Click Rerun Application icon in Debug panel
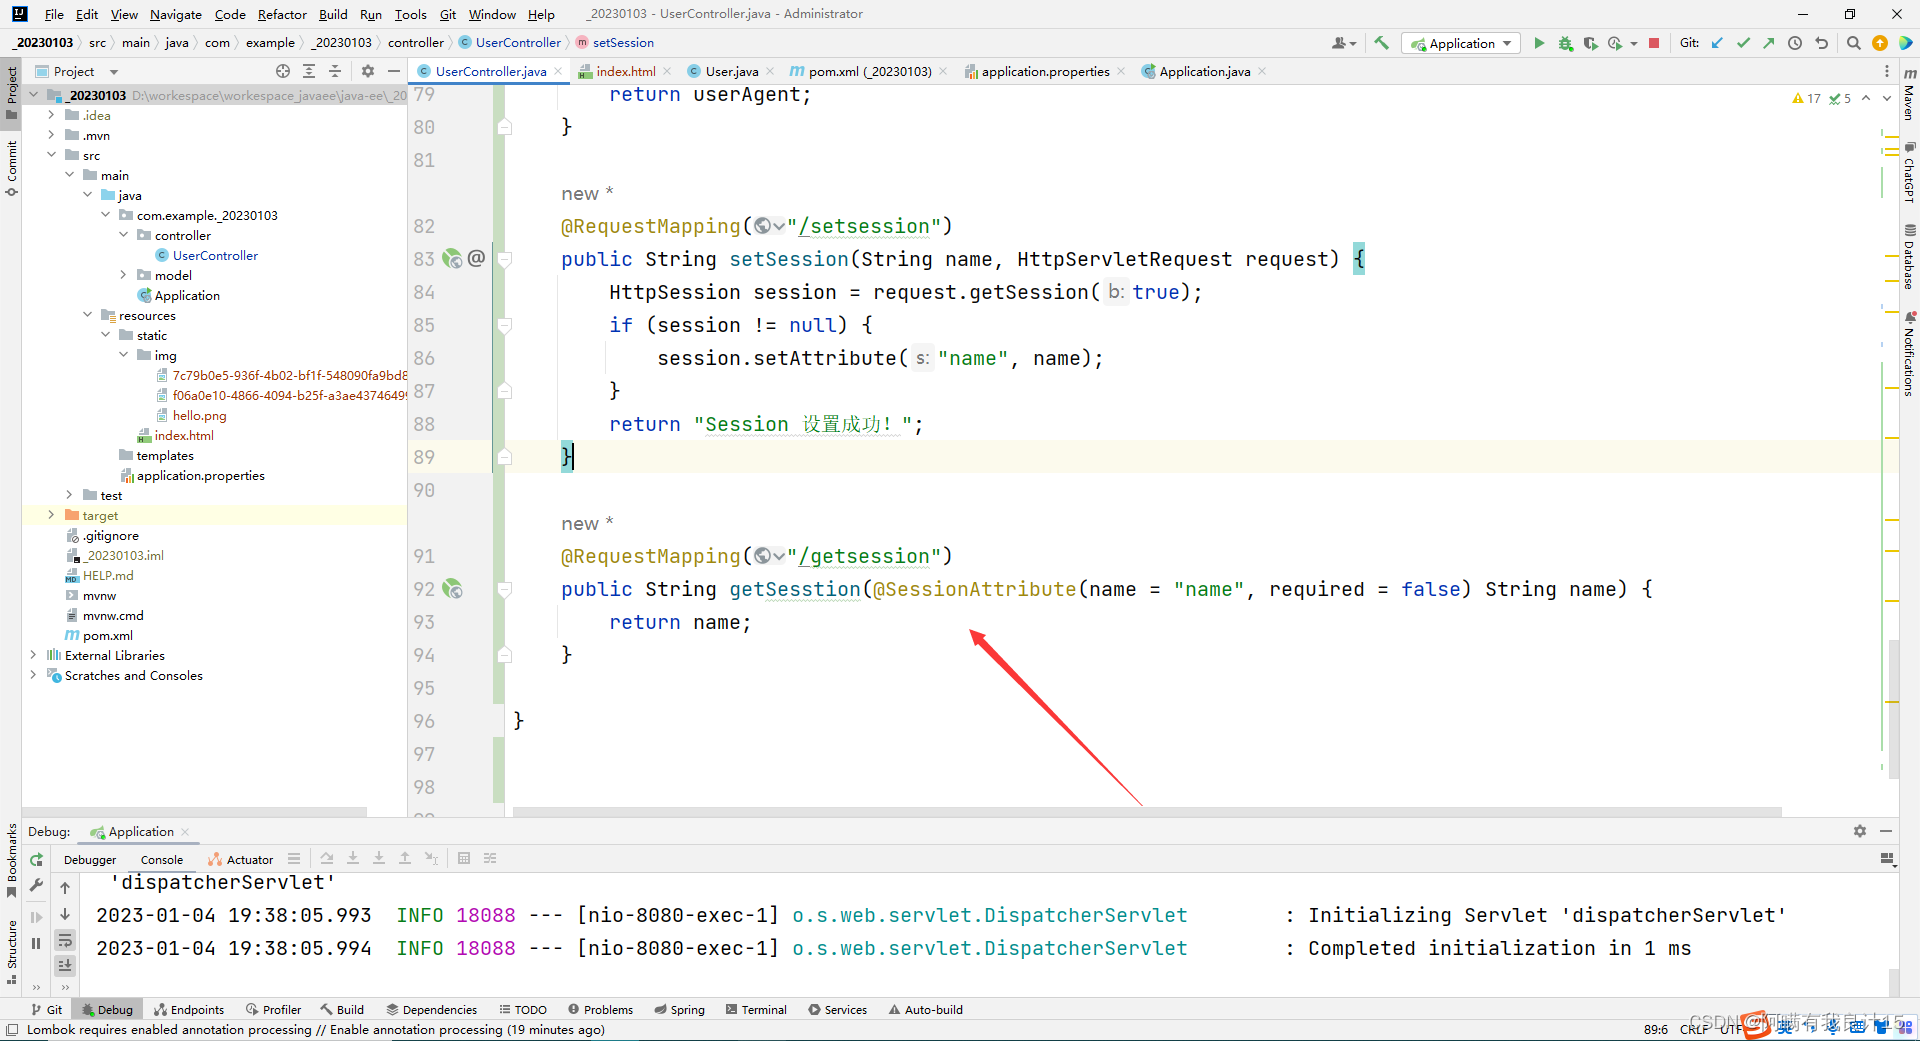Viewport: 1920px width, 1041px height. [x=37, y=859]
